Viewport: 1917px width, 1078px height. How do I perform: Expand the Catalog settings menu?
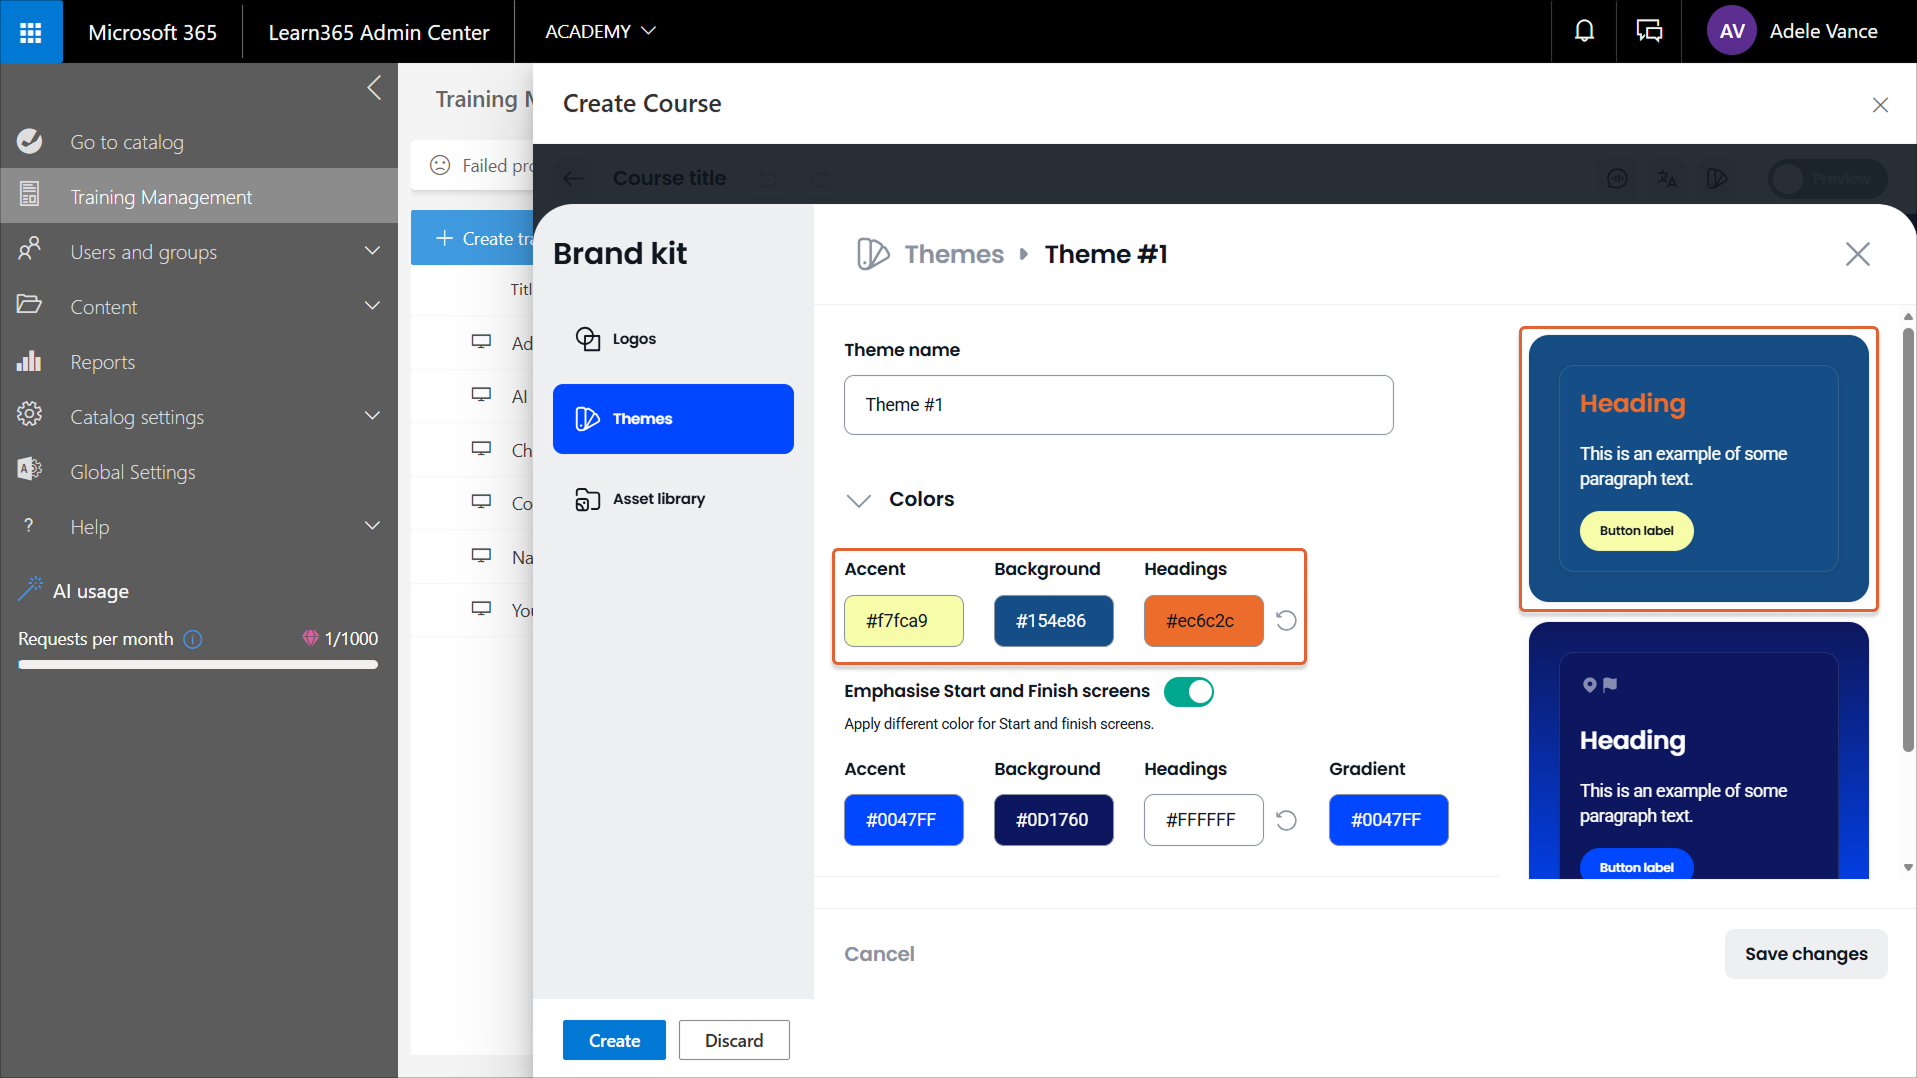pos(372,417)
